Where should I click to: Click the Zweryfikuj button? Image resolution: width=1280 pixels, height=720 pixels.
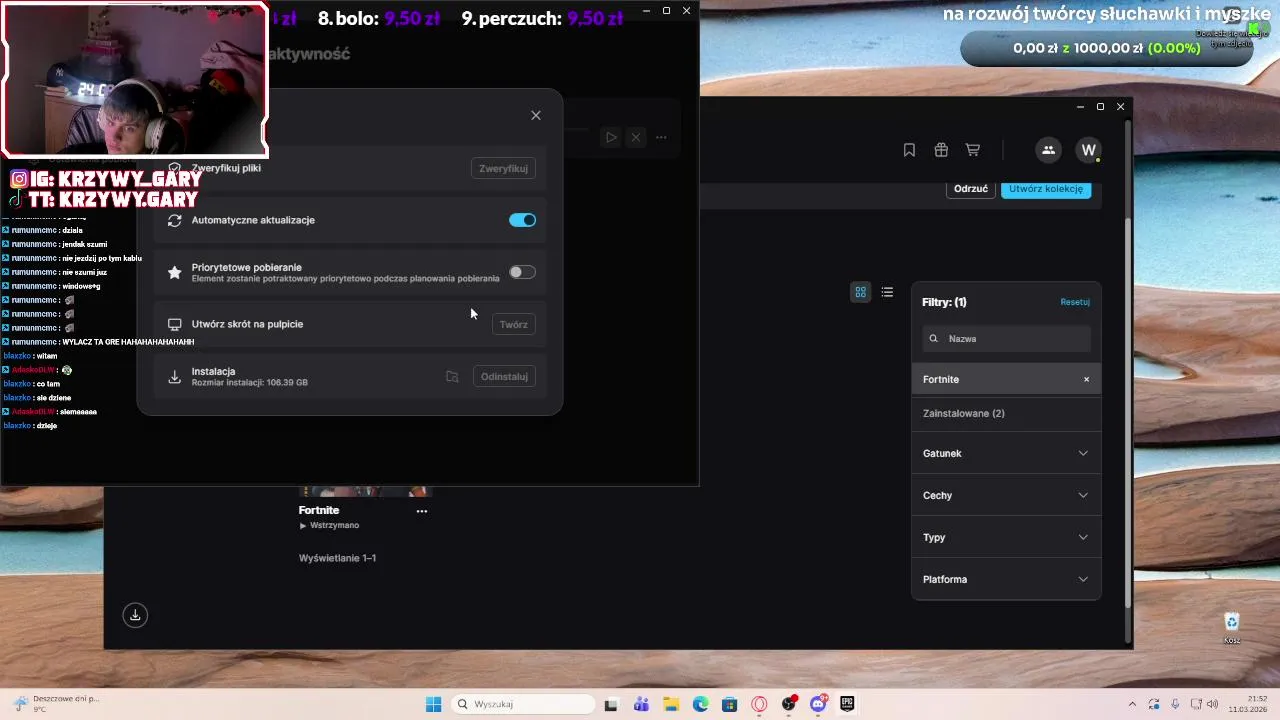(x=503, y=168)
